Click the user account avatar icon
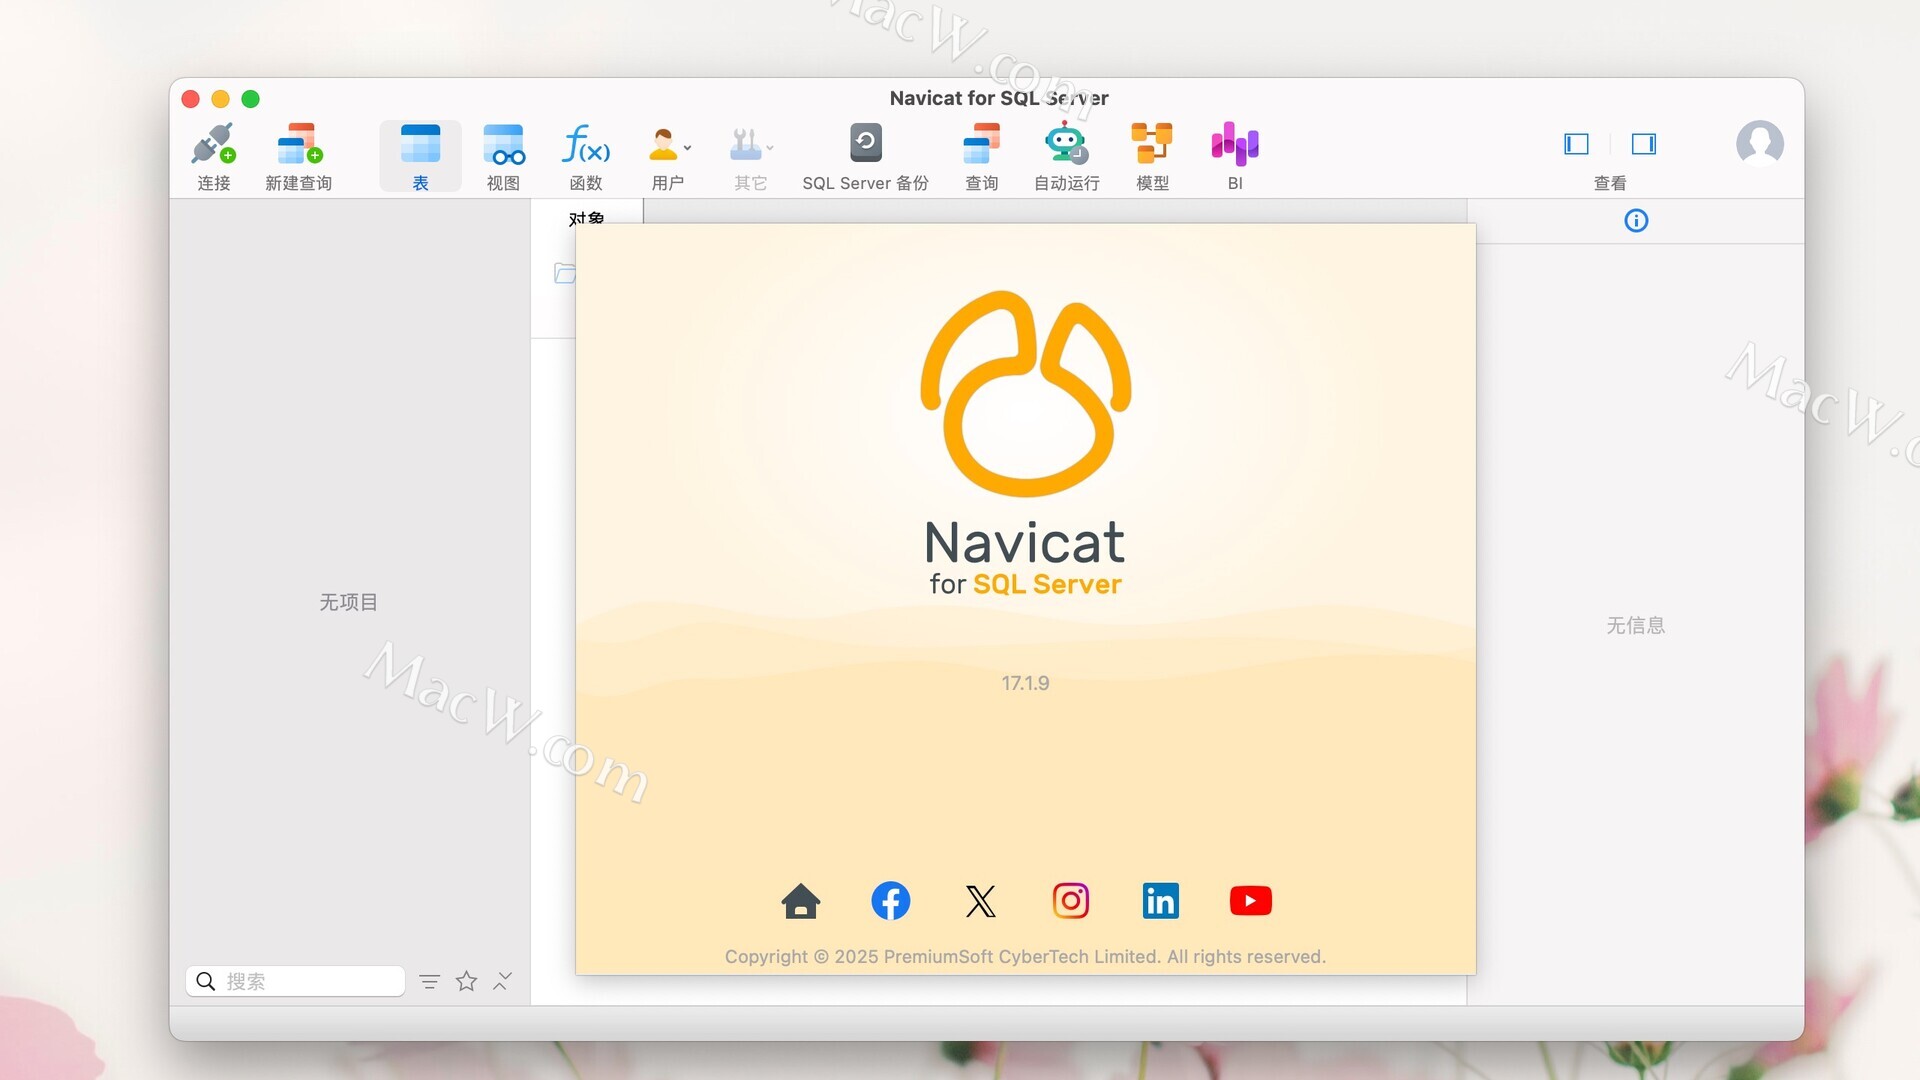This screenshot has width=1920, height=1080. pos(1759,144)
